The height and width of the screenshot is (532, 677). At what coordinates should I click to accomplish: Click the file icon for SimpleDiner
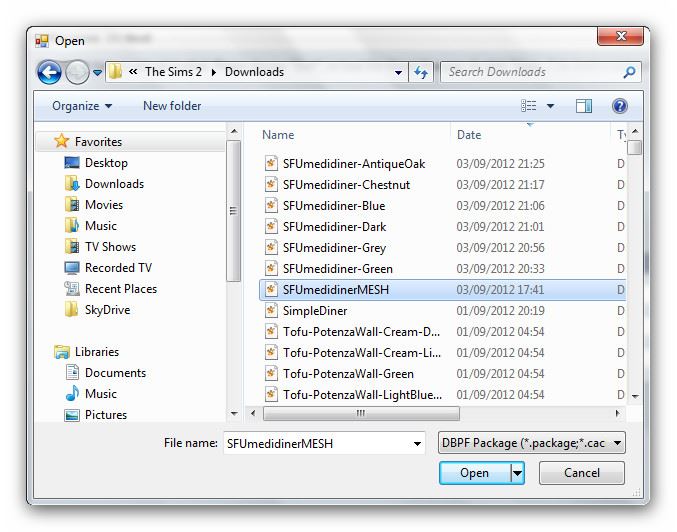(x=271, y=310)
